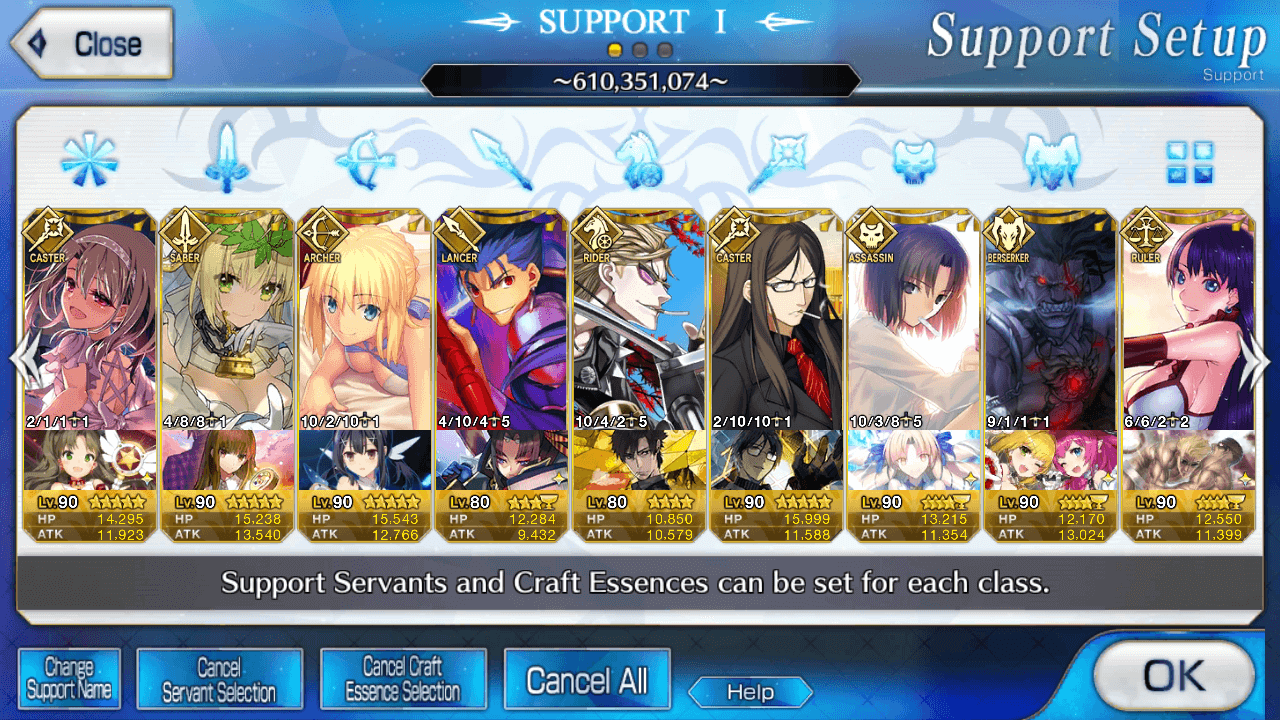The width and height of the screenshot is (1280, 720).
Task: Confirm setup with OK button
Action: pos(1173,677)
